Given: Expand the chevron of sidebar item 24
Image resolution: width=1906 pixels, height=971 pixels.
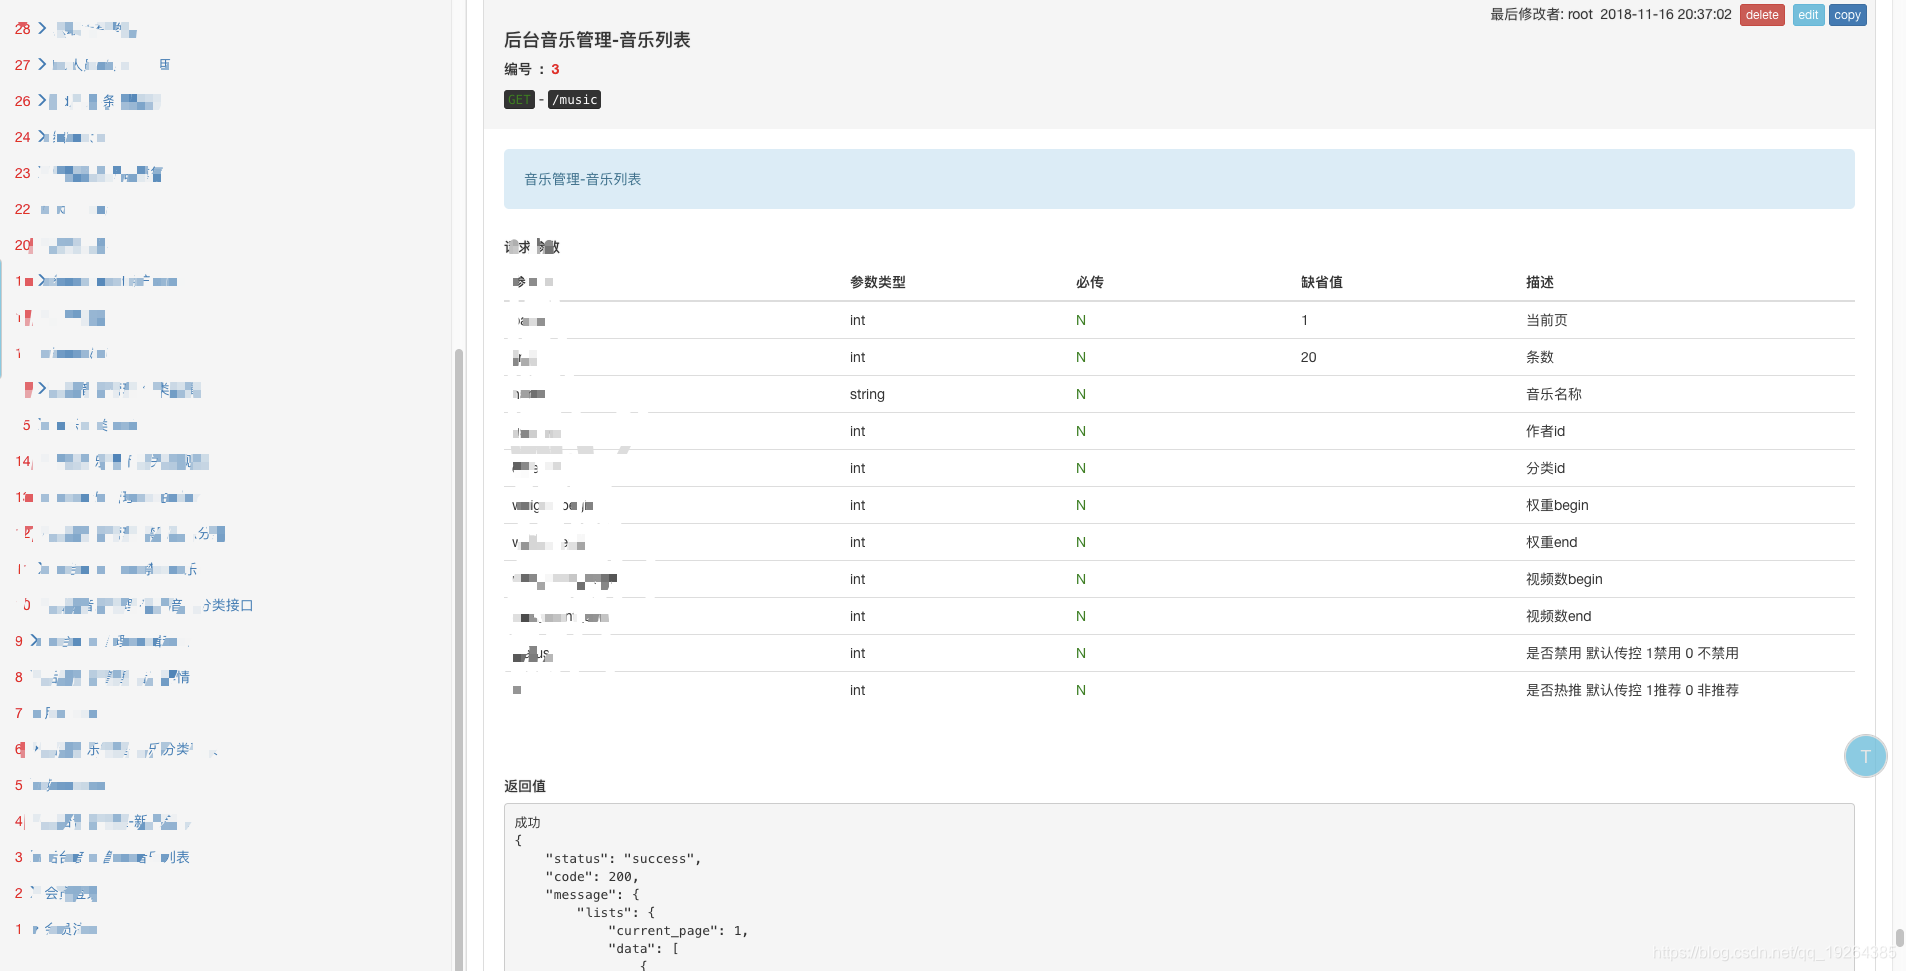Looking at the screenshot, I should click(x=42, y=136).
